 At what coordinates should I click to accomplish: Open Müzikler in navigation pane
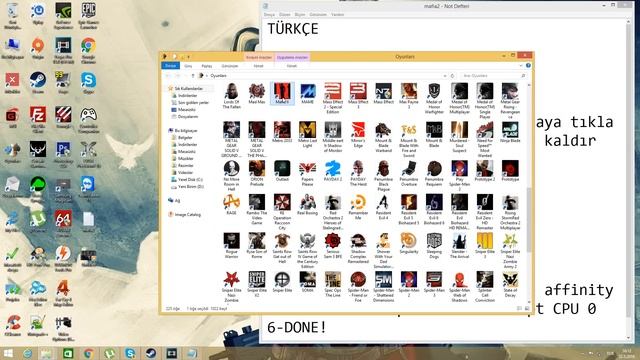coord(182,158)
